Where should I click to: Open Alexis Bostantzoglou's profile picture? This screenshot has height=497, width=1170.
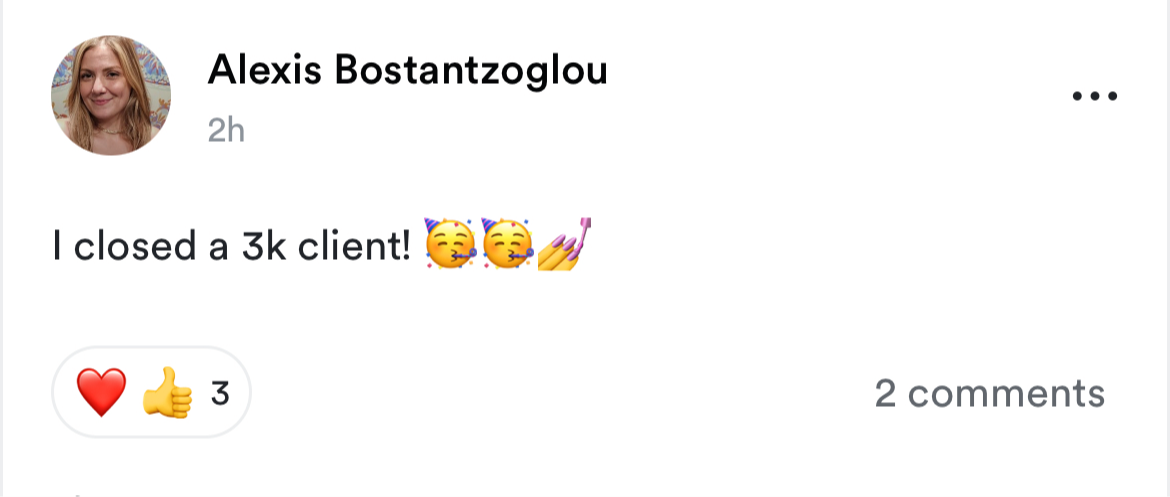[x=110, y=96]
